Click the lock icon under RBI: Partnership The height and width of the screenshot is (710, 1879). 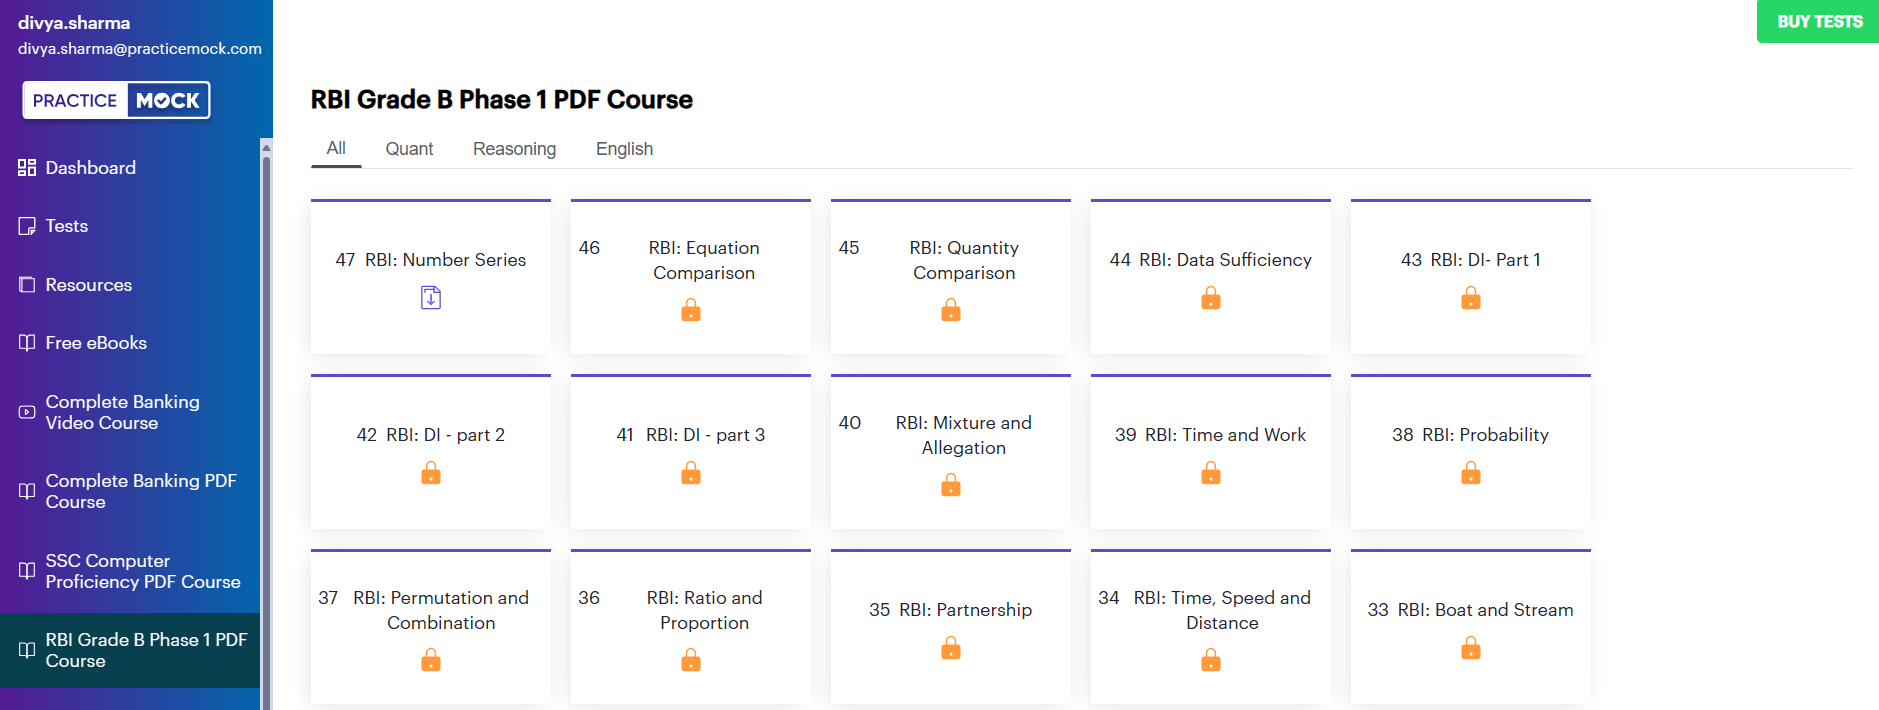click(951, 649)
